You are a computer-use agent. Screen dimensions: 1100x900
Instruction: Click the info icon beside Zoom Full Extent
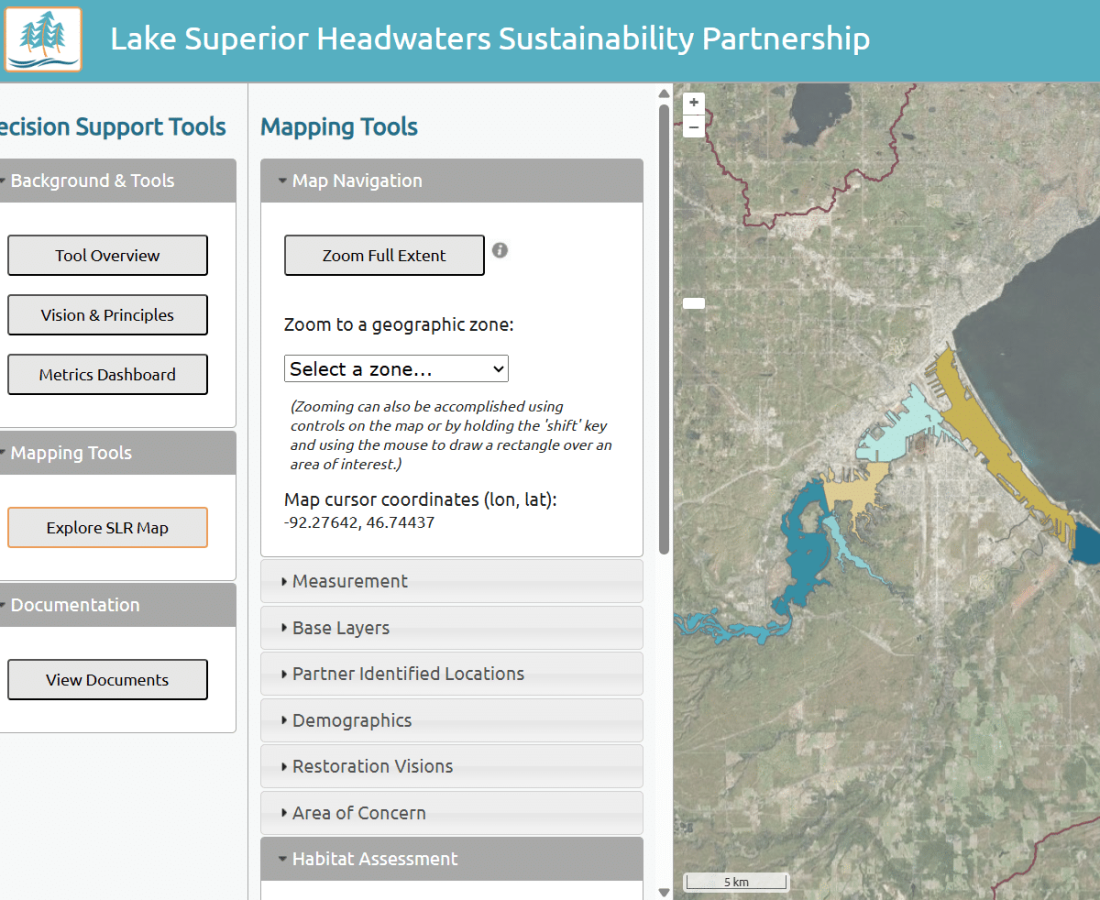pos(499,250)
